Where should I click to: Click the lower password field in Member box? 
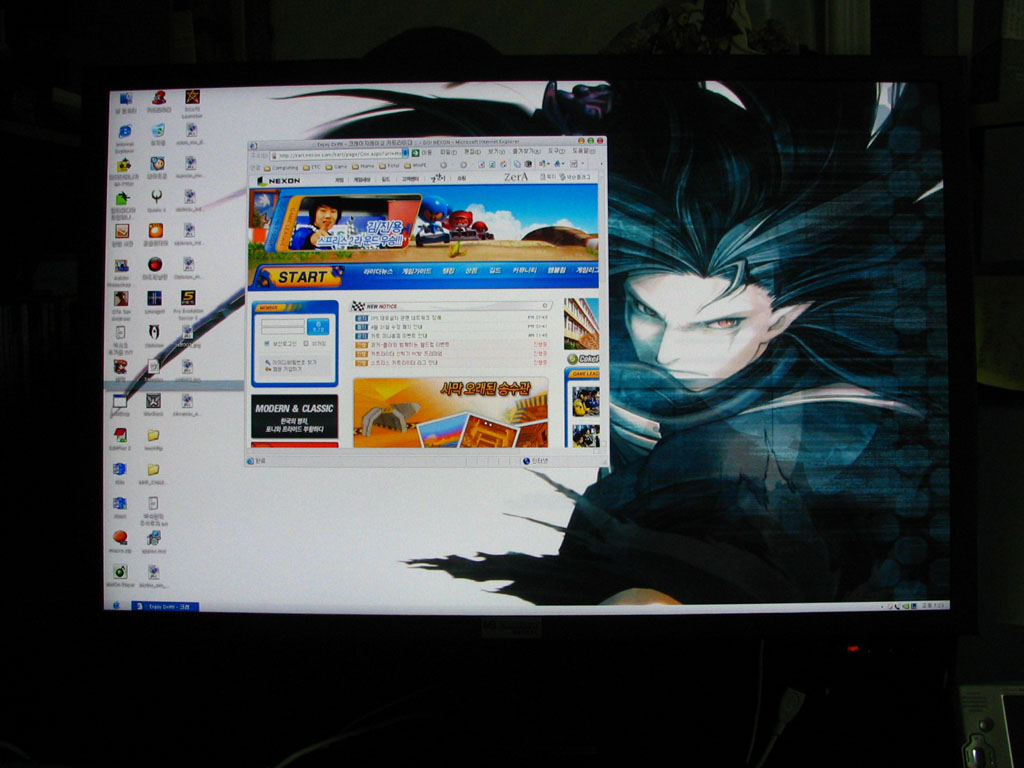tap(282, 331)
